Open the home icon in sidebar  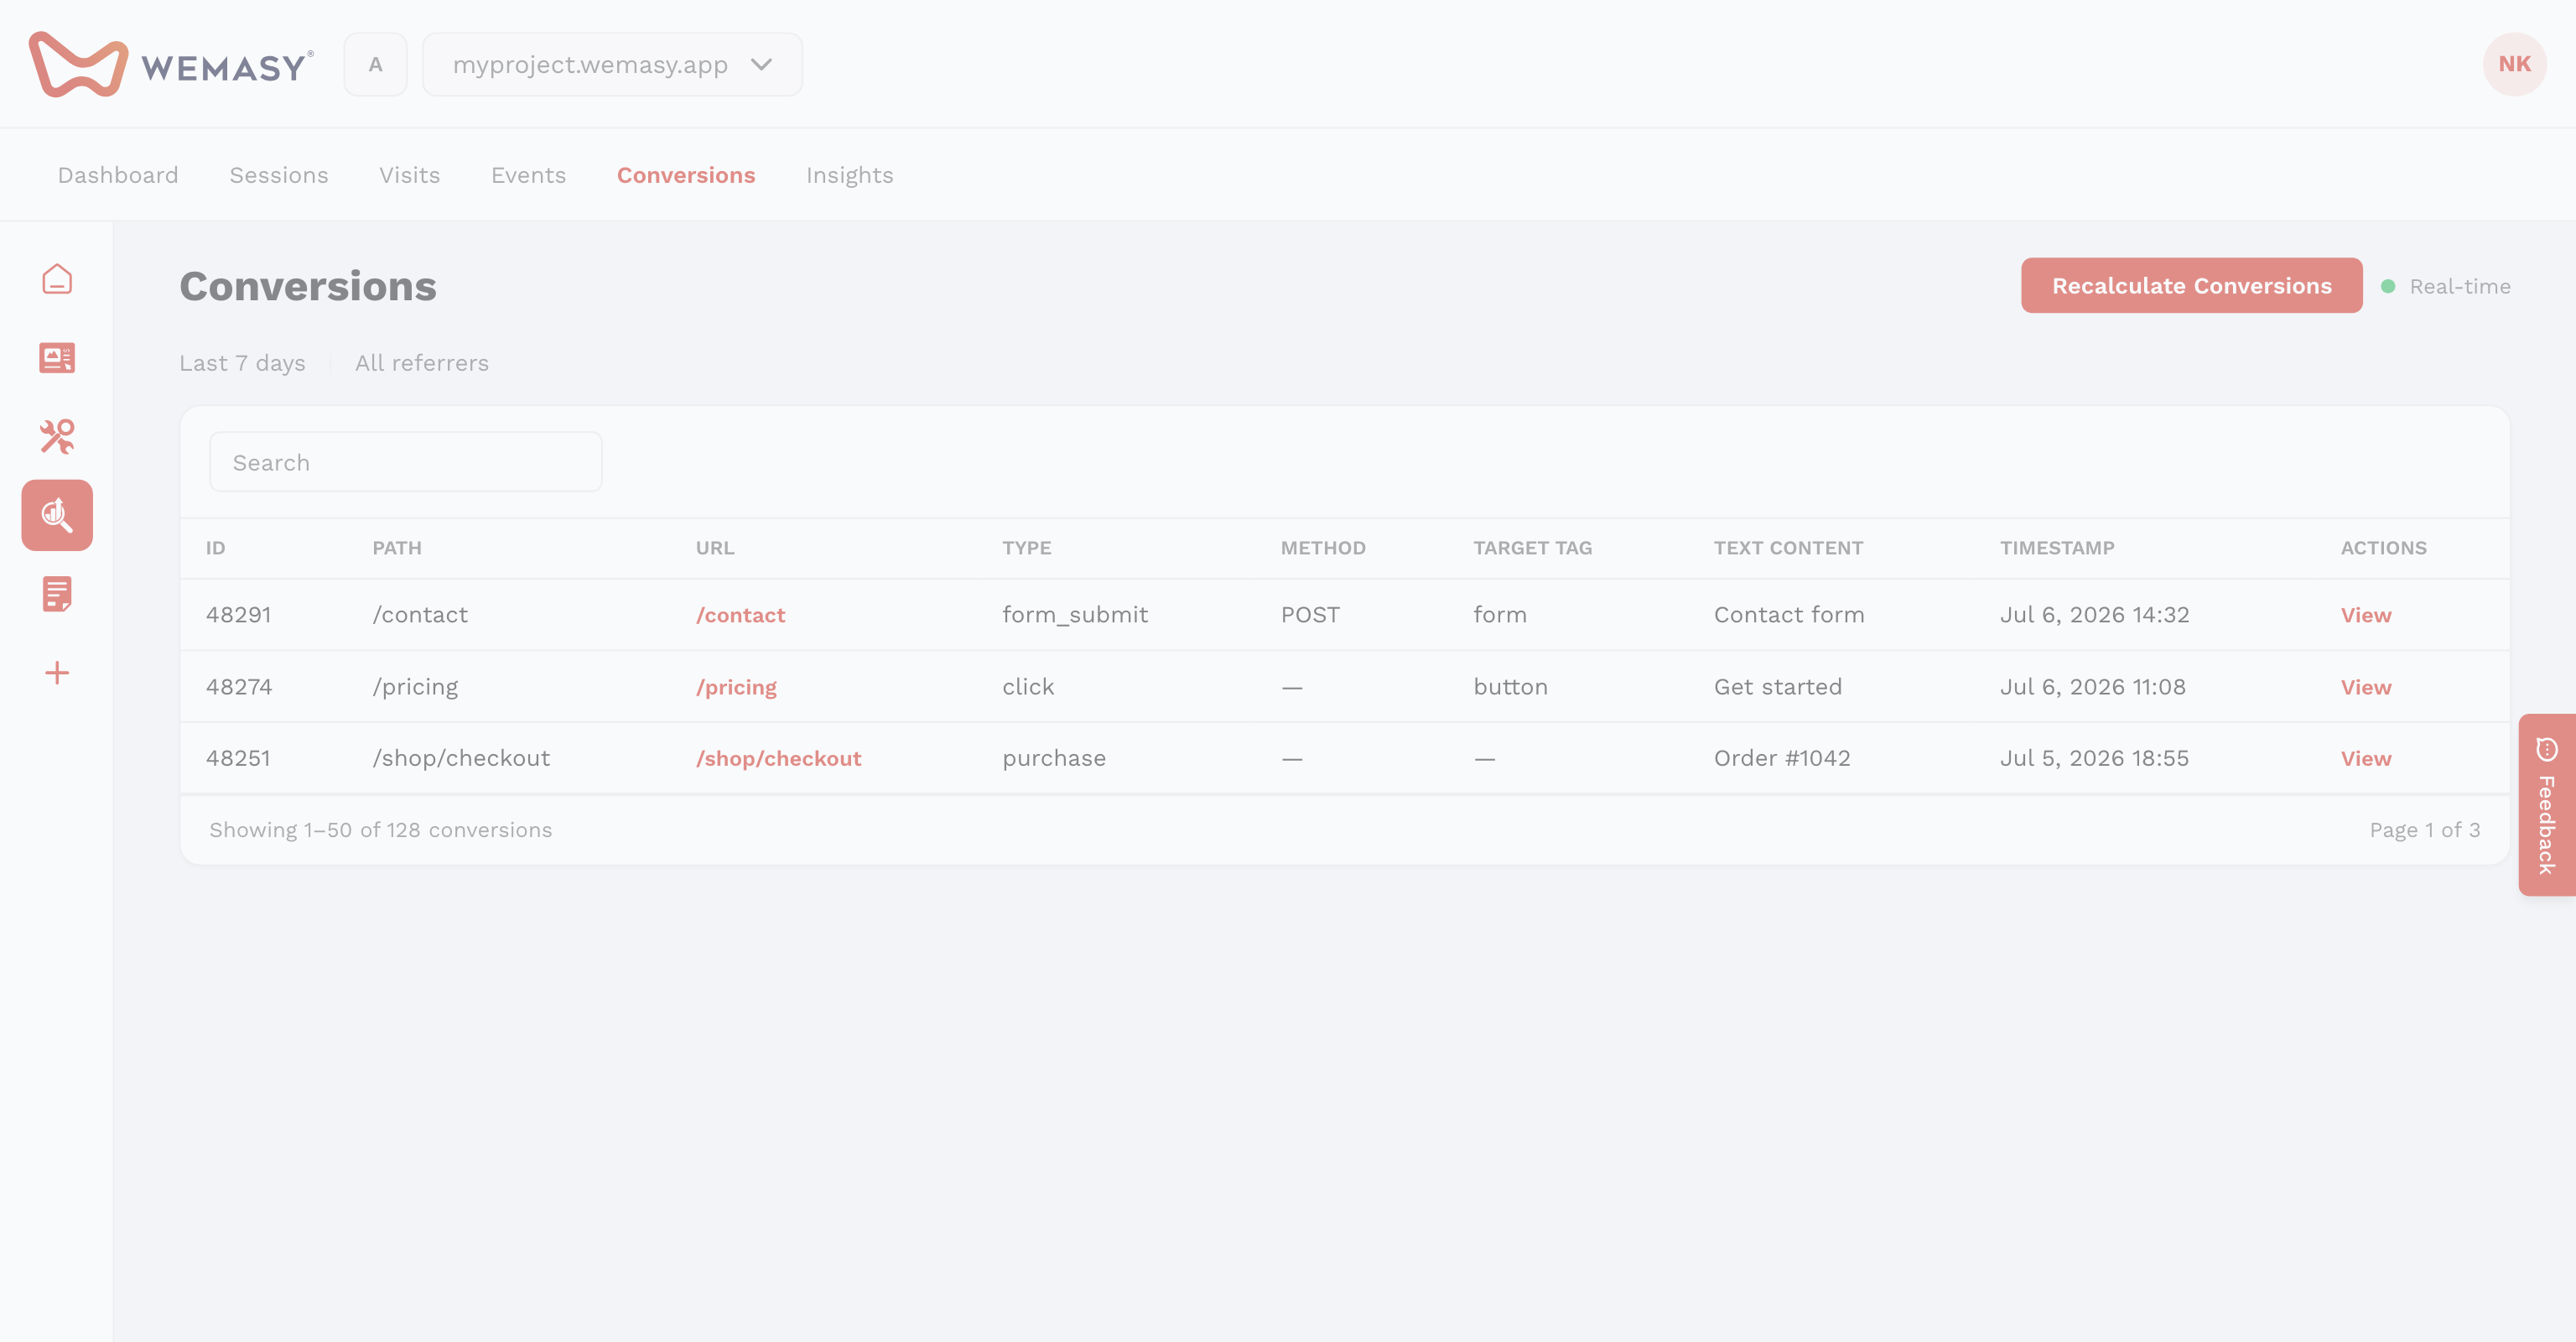[x=57, y=279]
